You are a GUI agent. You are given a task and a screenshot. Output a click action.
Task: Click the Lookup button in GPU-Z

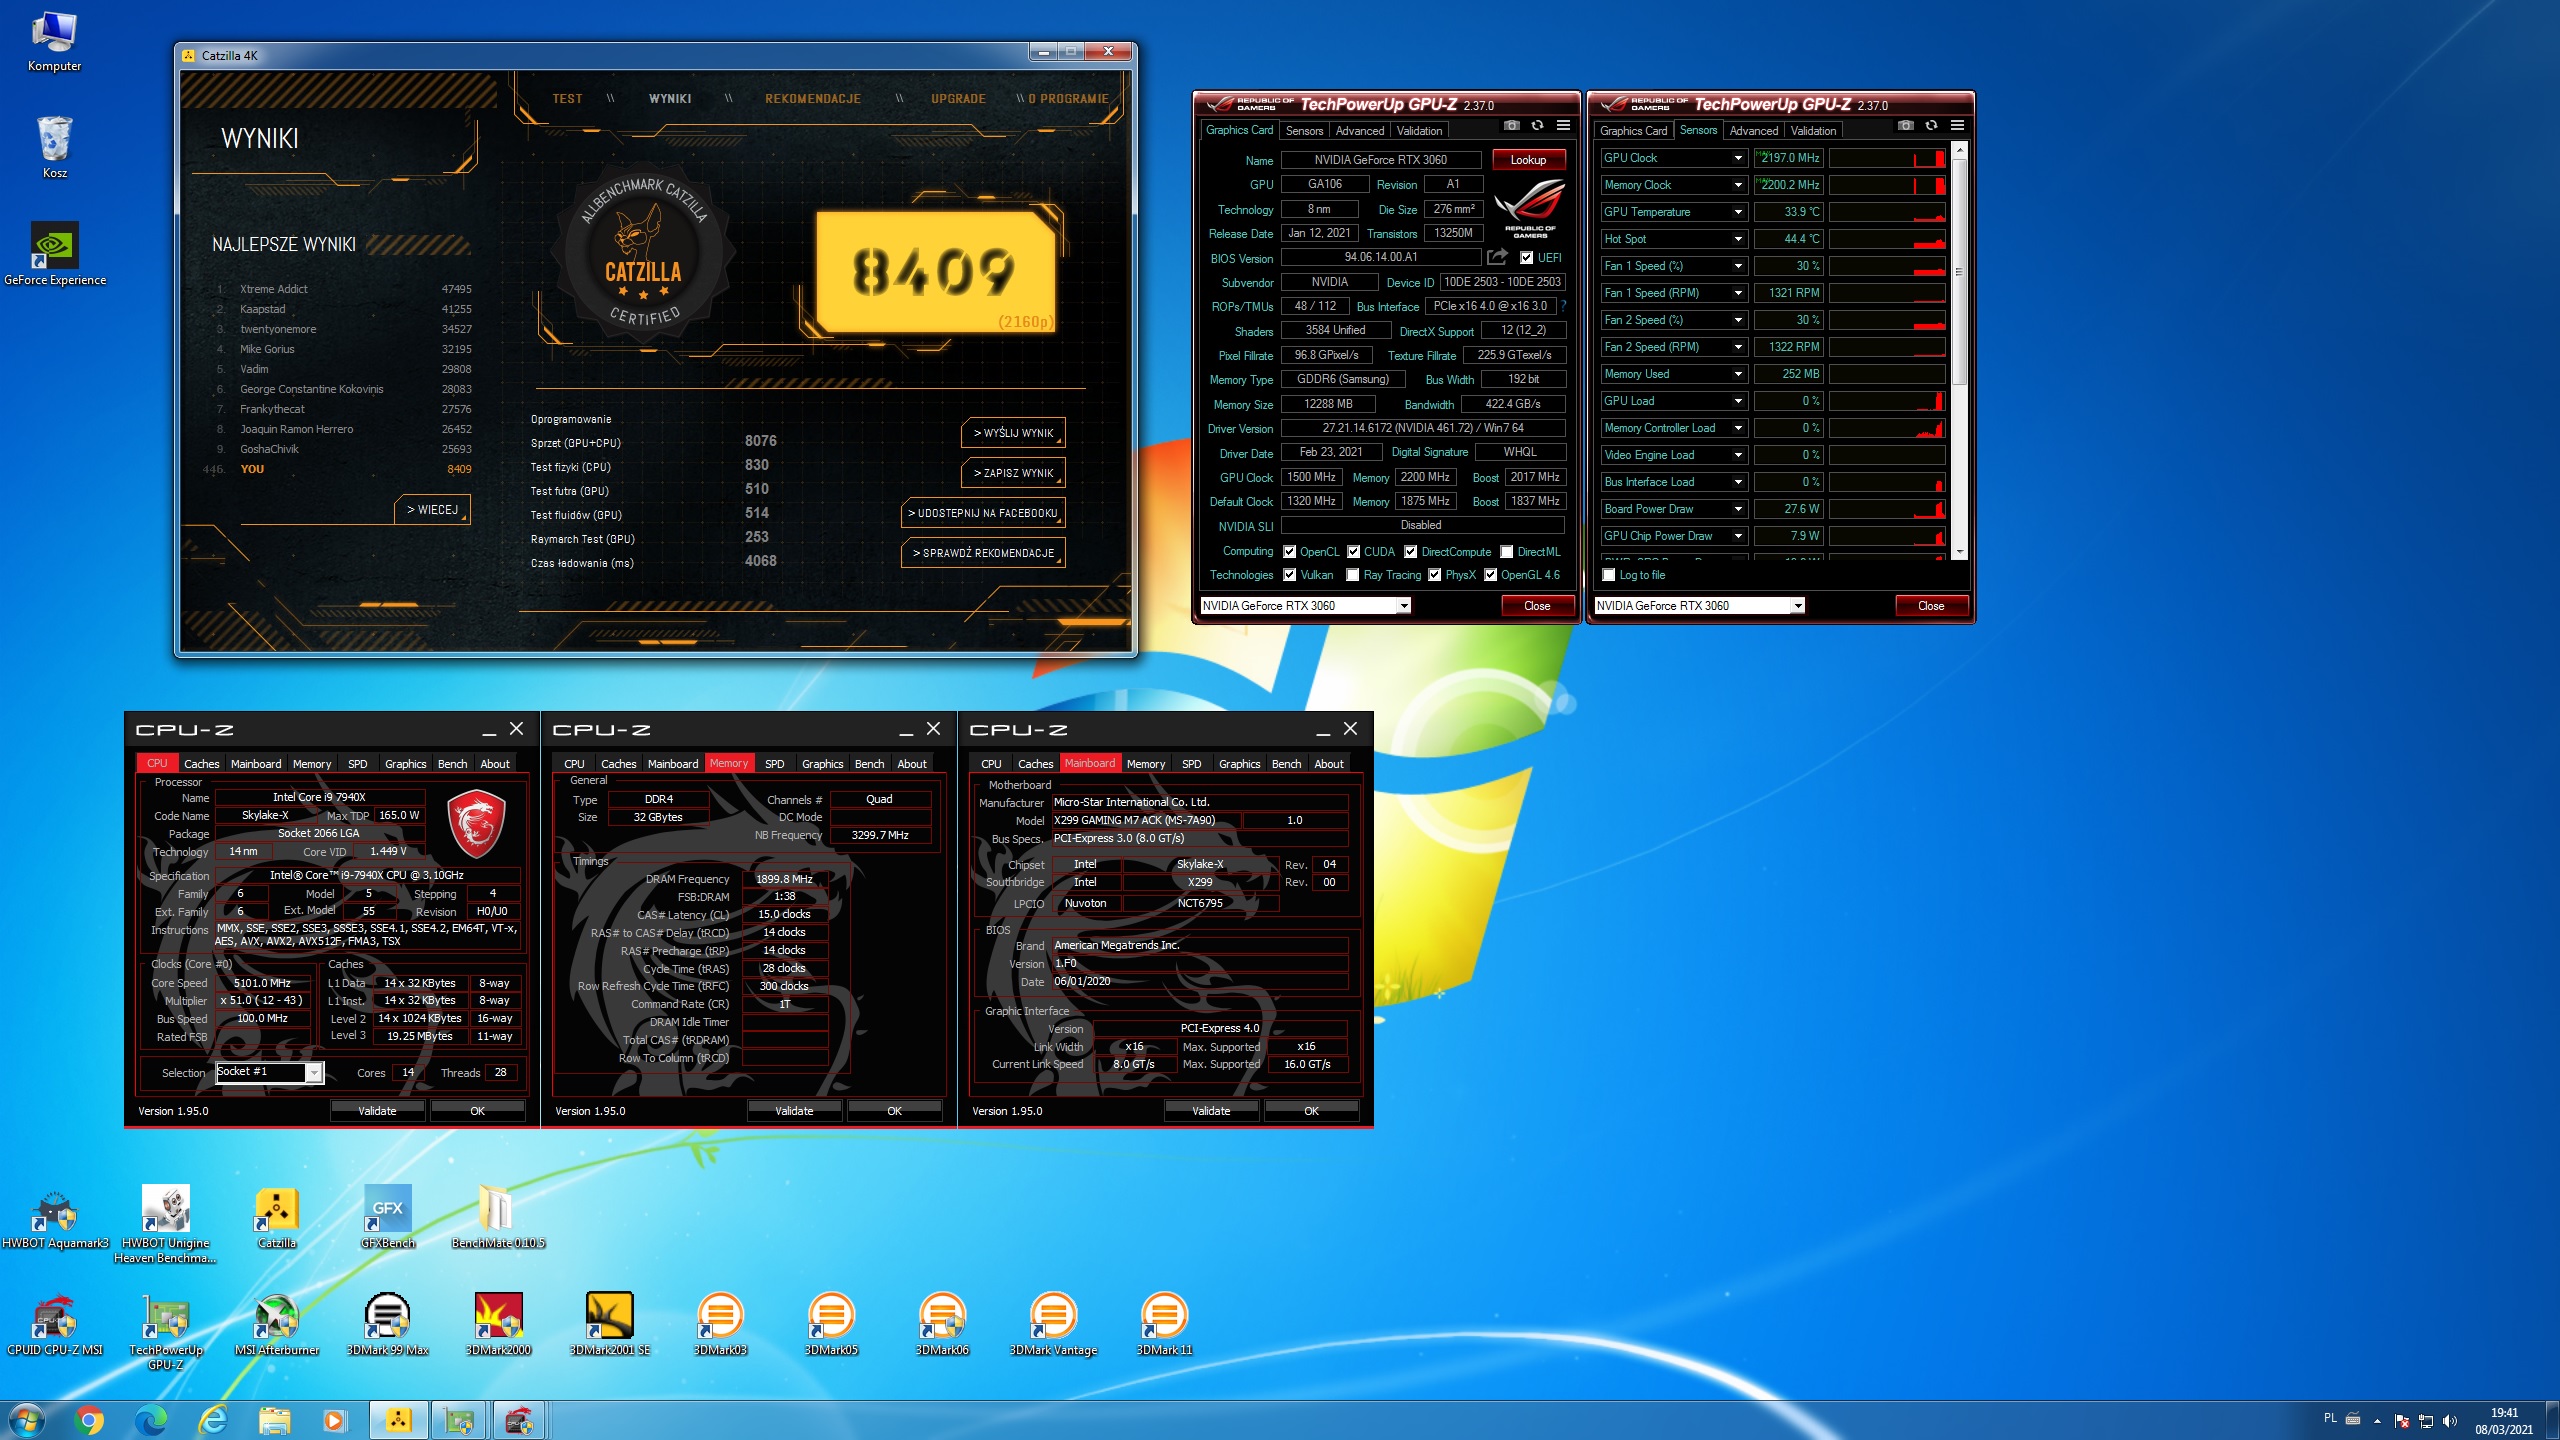1528,160
